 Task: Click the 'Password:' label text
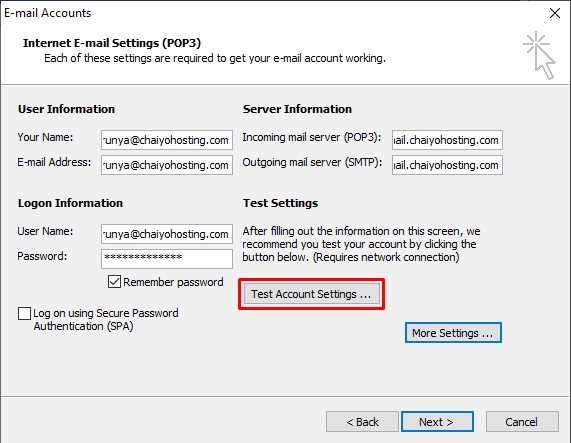point(42,256)
